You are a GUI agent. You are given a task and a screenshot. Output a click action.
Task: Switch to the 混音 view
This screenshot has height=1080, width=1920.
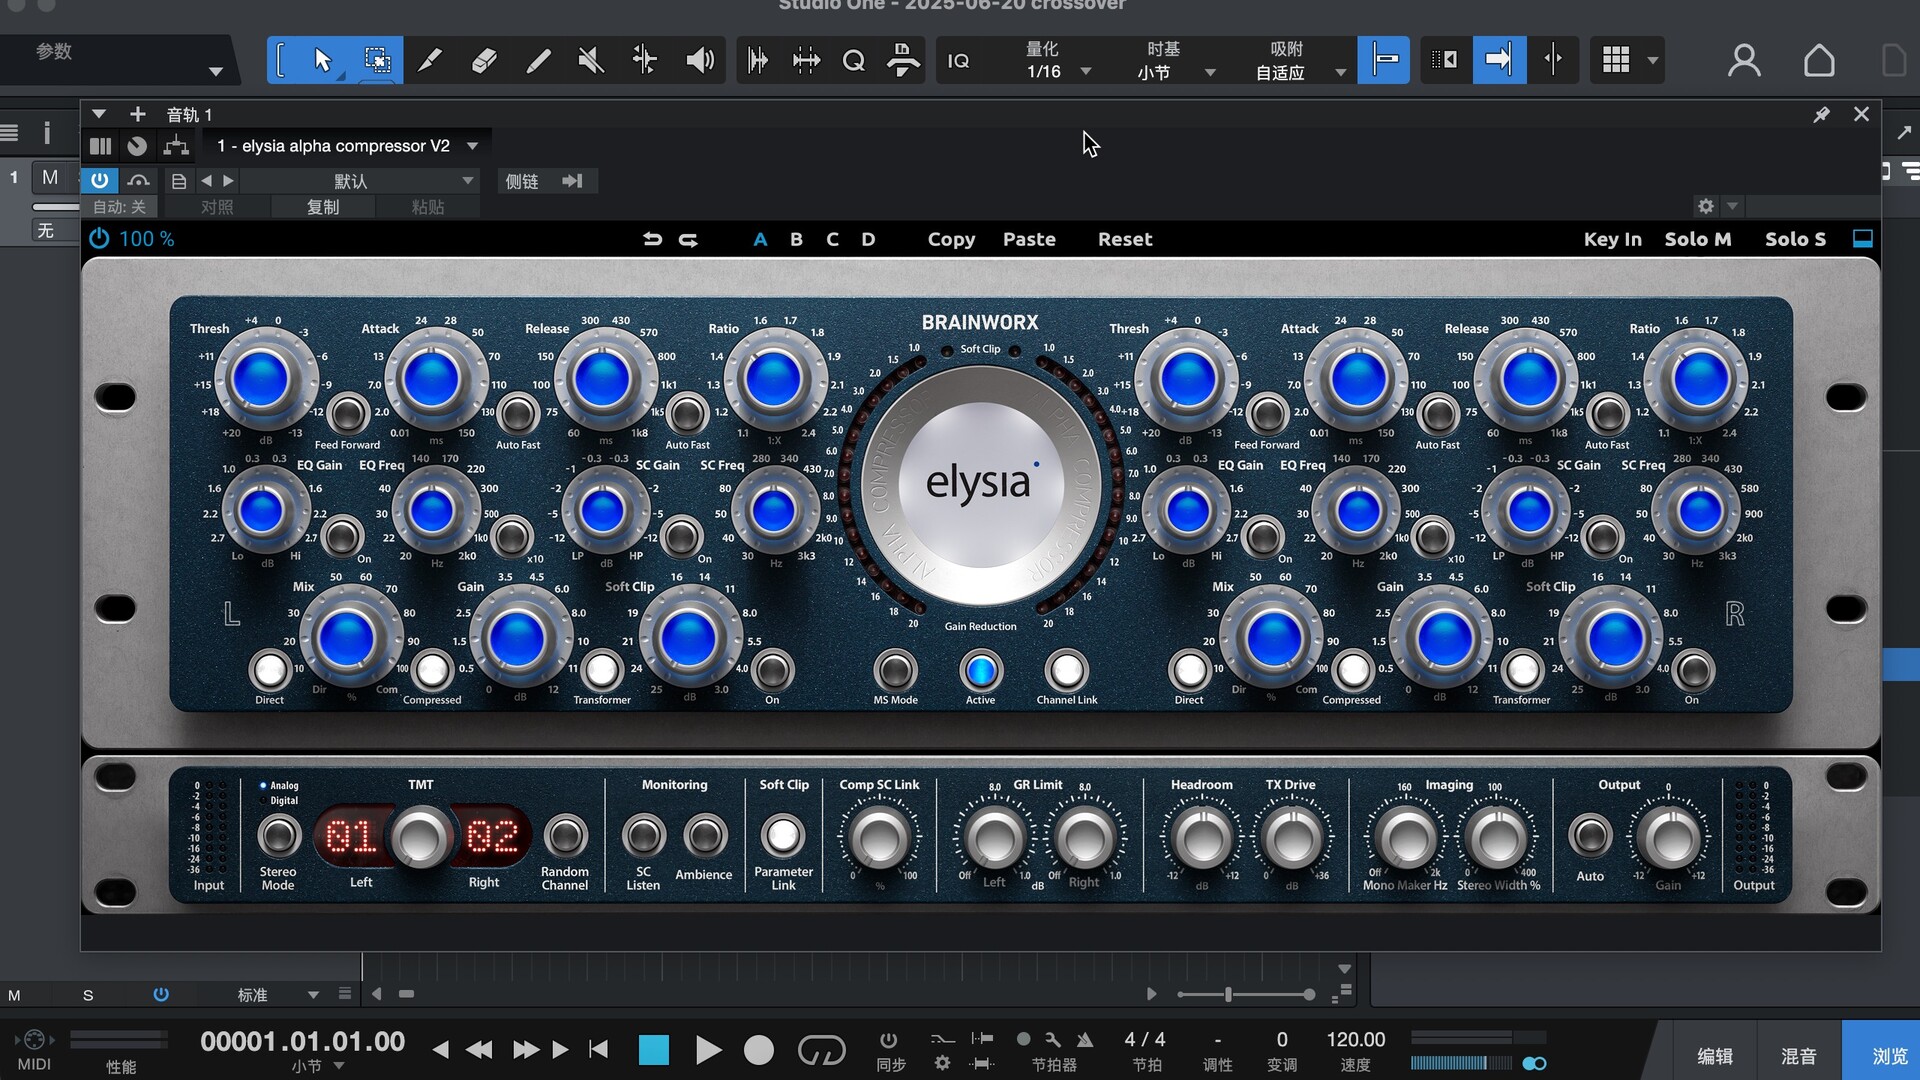coord(1799,1055)
